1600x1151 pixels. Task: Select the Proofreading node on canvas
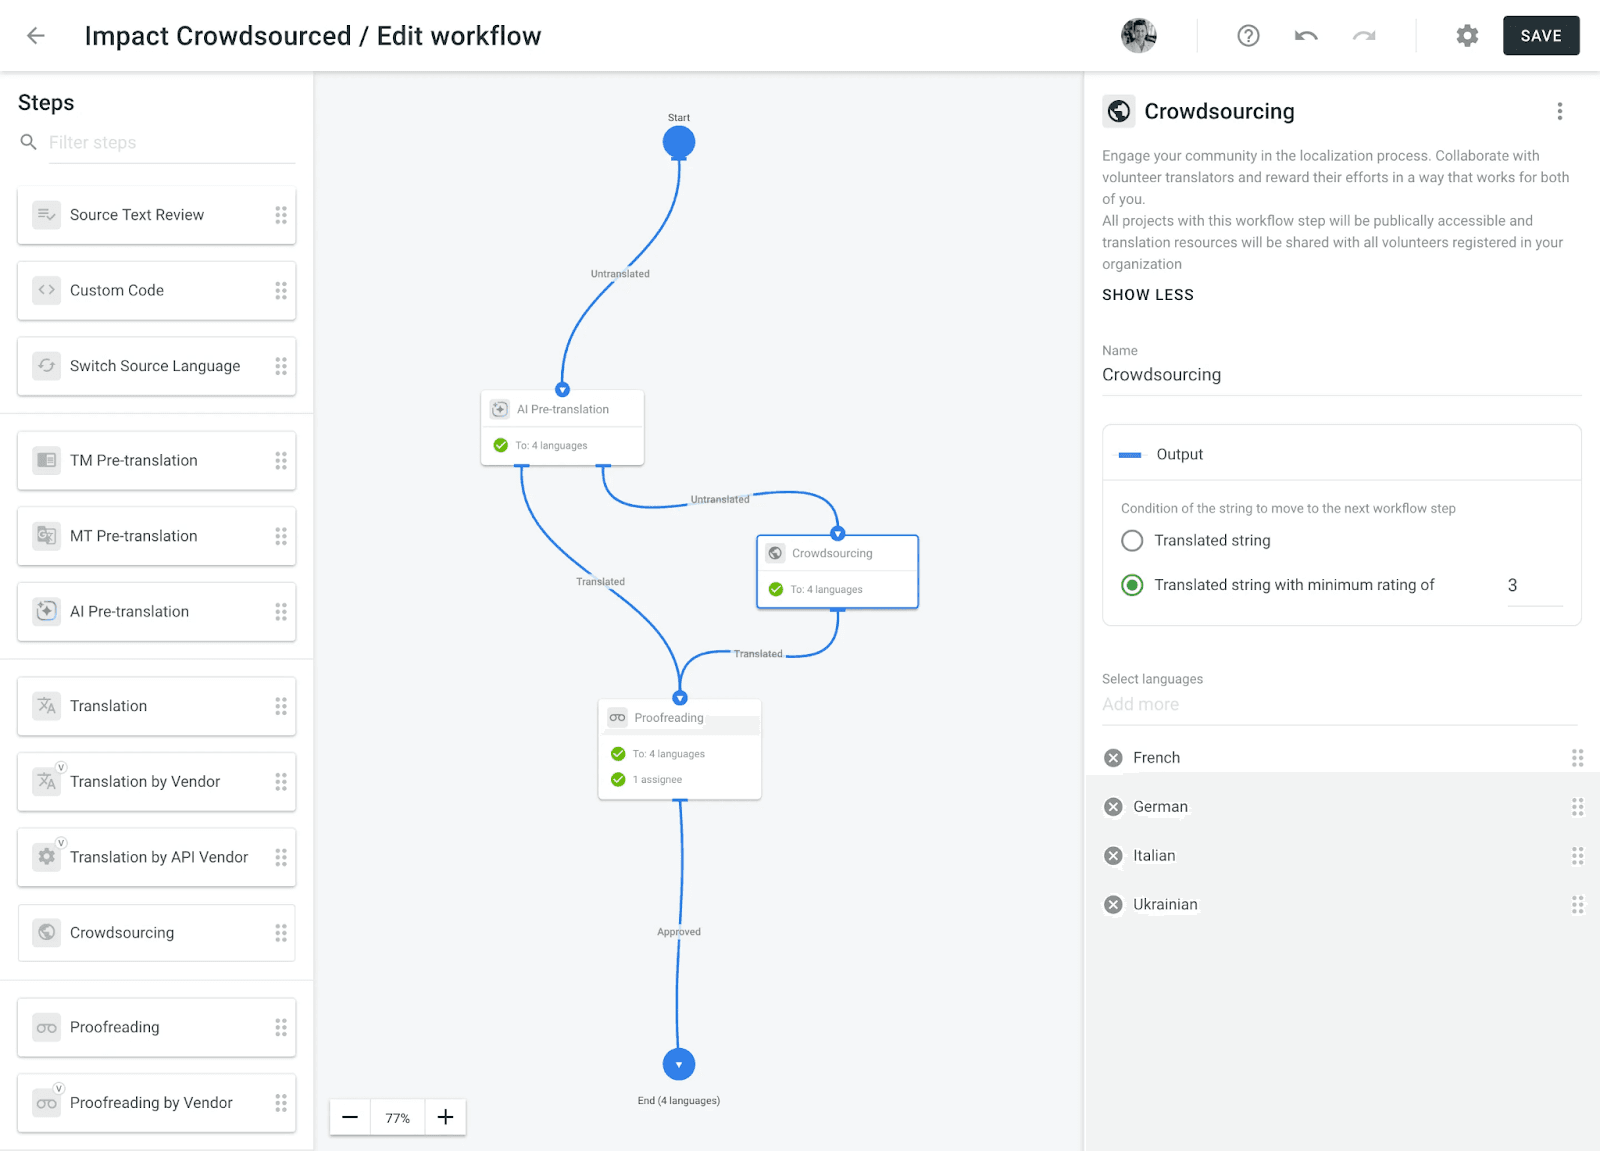click(679, 748)
